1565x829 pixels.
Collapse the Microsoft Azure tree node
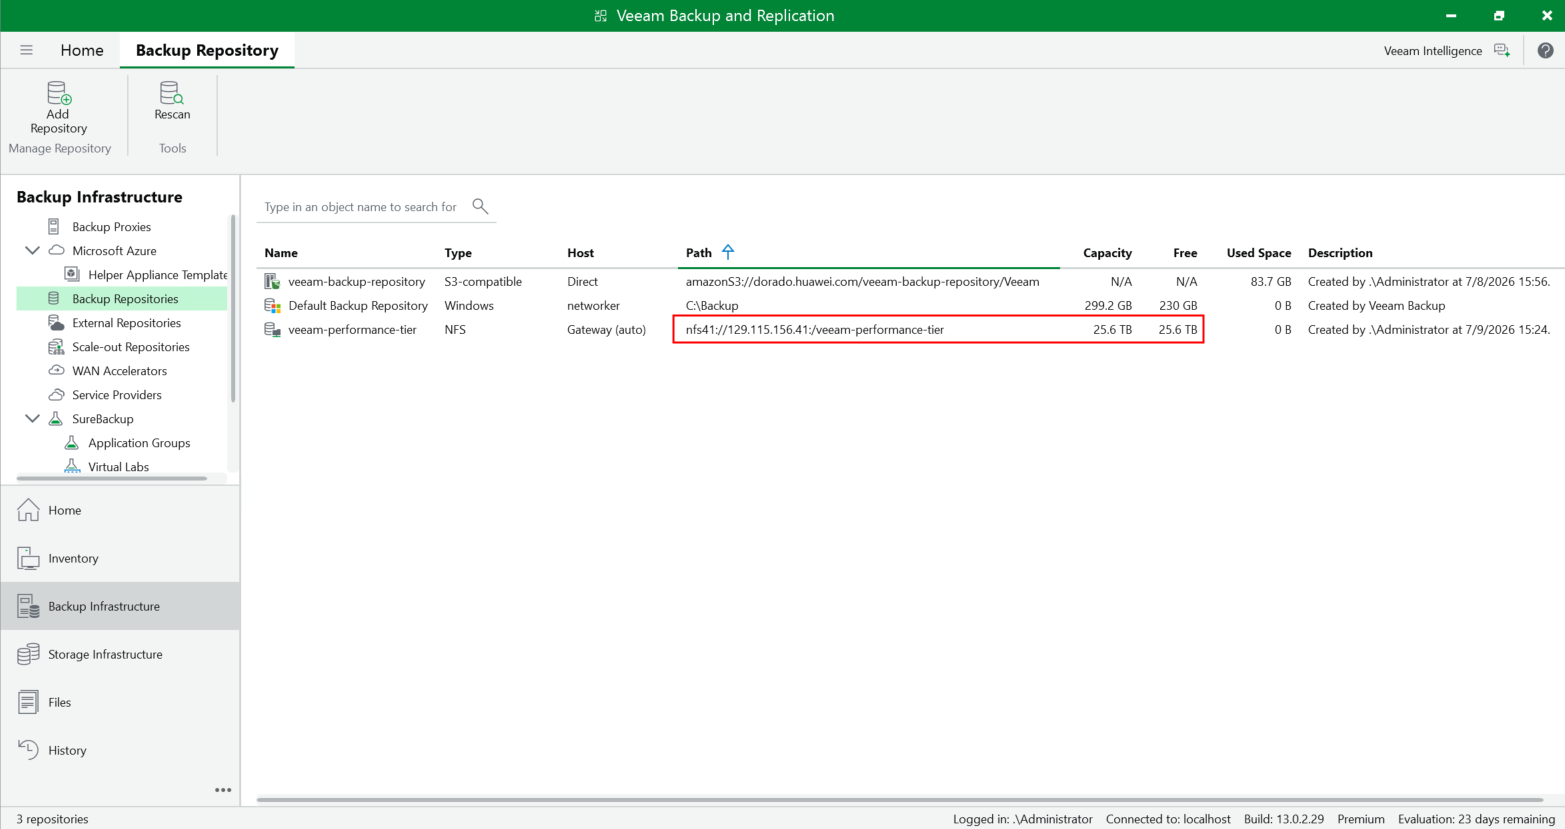click(32, 251)
